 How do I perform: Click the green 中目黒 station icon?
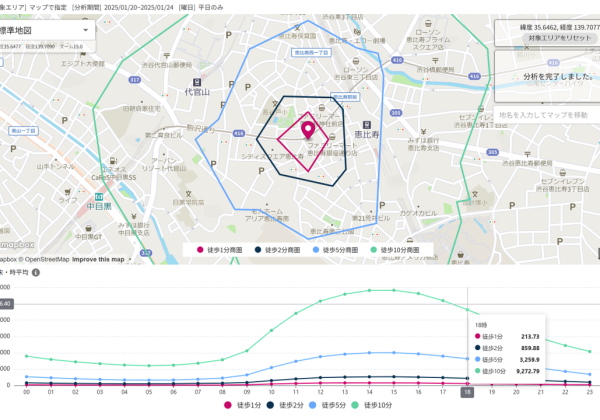[99, 197]
